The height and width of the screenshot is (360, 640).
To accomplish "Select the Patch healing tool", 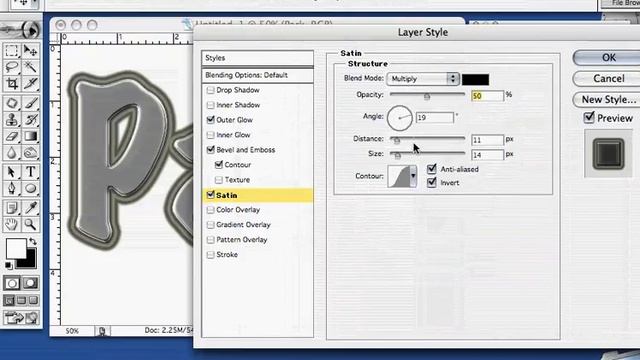I will pyautogui.click(x=12, y=103).
